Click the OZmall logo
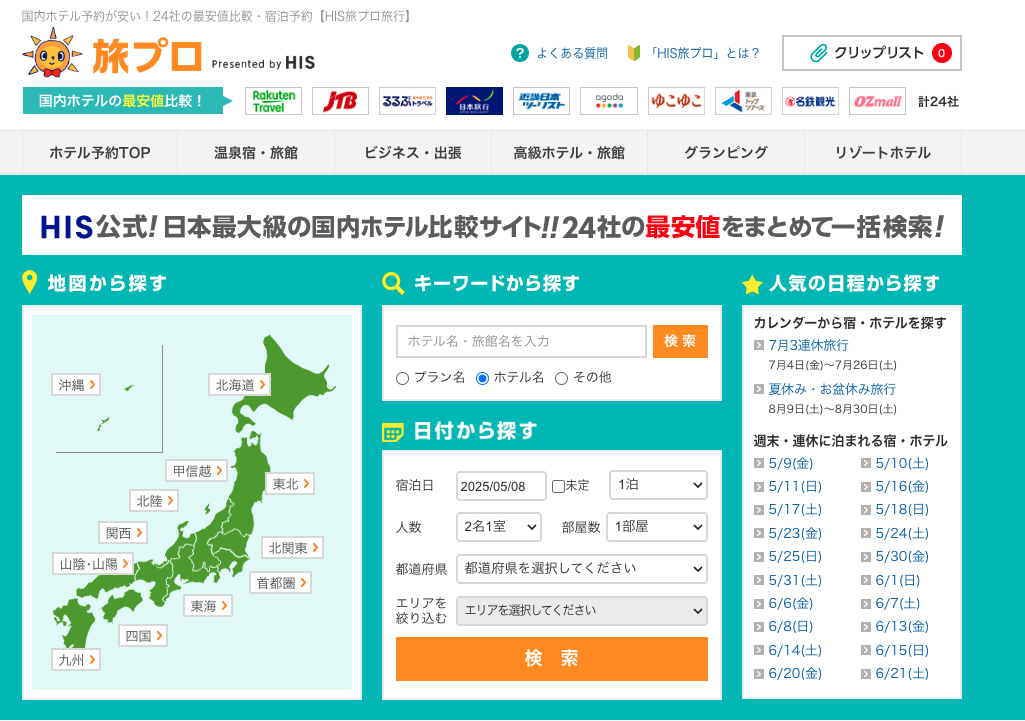 (x=877, y=101)
